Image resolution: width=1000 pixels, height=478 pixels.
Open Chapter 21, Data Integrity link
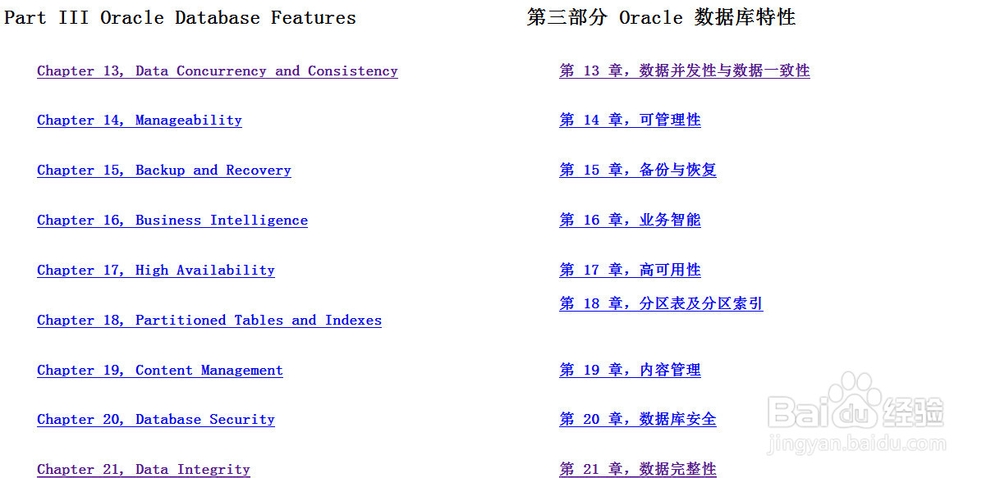[143, 470]
